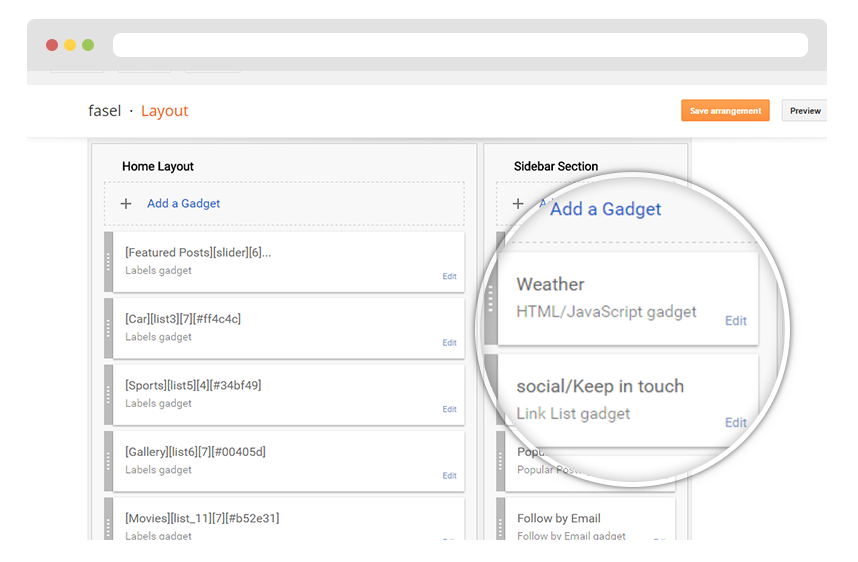The image size is (858, 562).
Task: Click the green maximize window dot
Action: [88, 45]
